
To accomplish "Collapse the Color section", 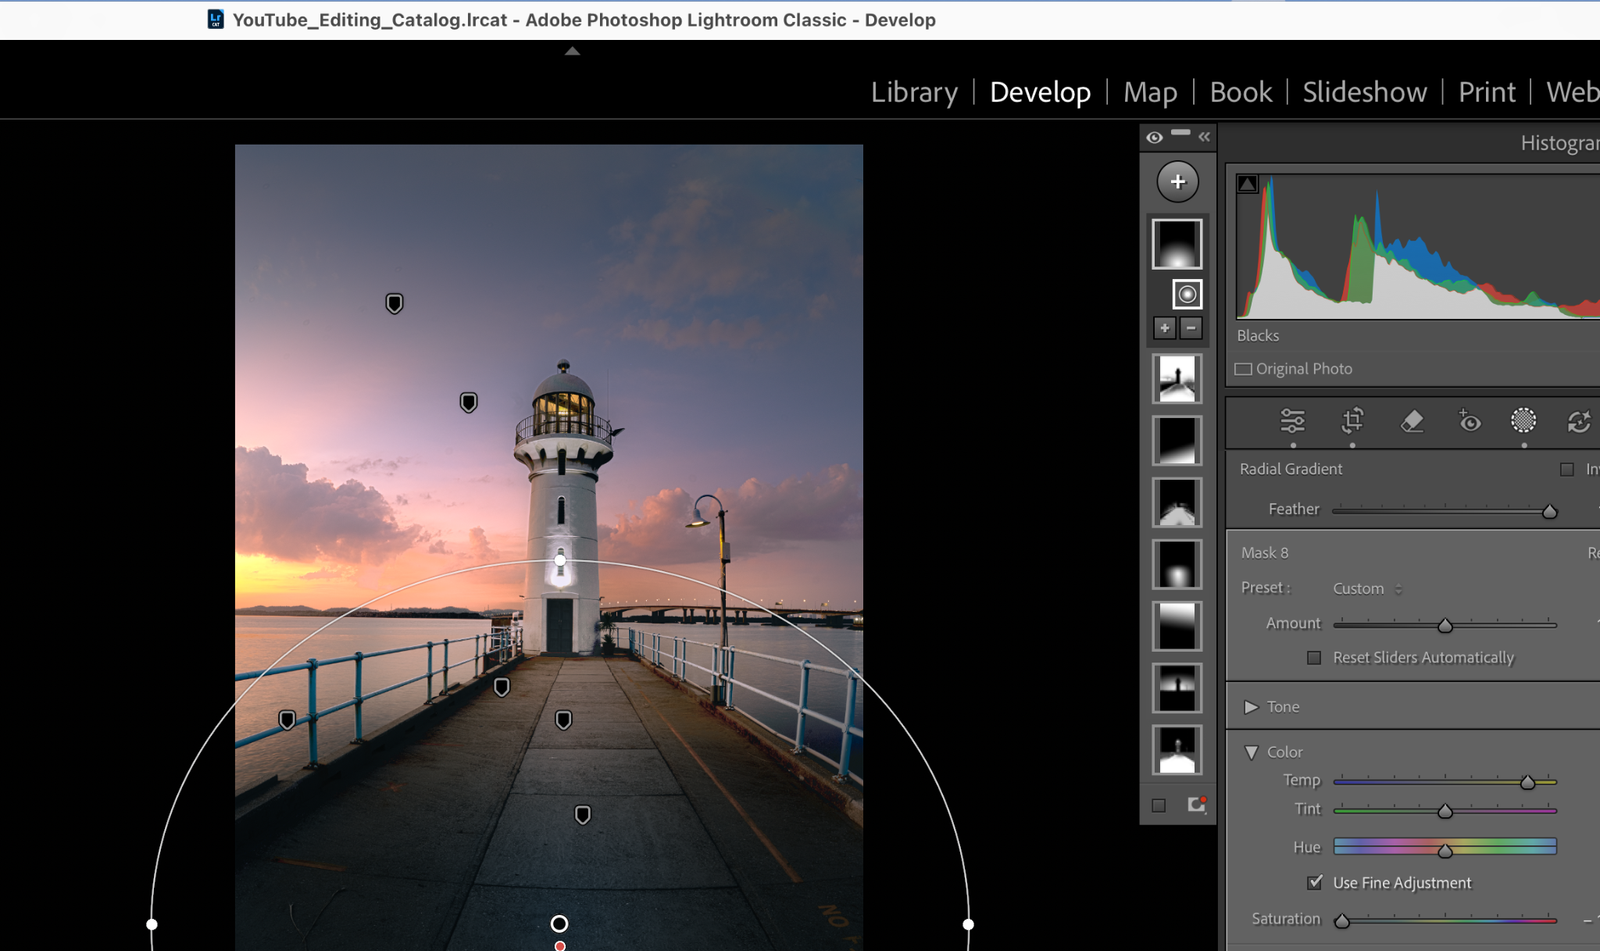I will (x=1251, y=752).
